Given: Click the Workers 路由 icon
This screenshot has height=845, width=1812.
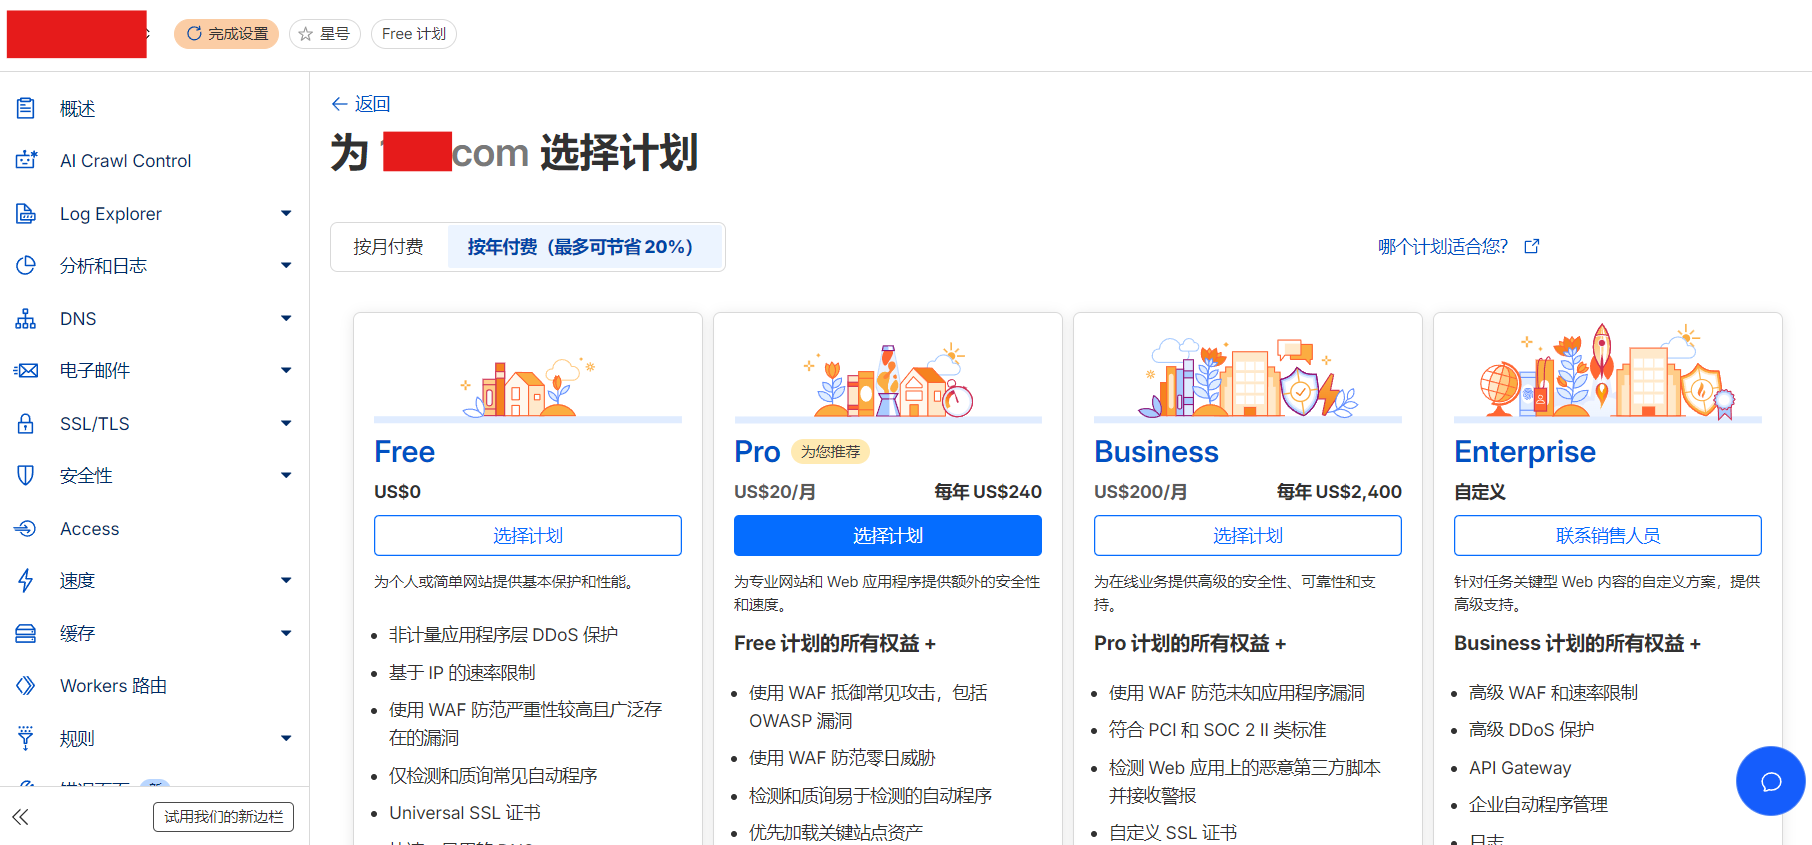Looking at the screenshot, I should pos(26,686).
